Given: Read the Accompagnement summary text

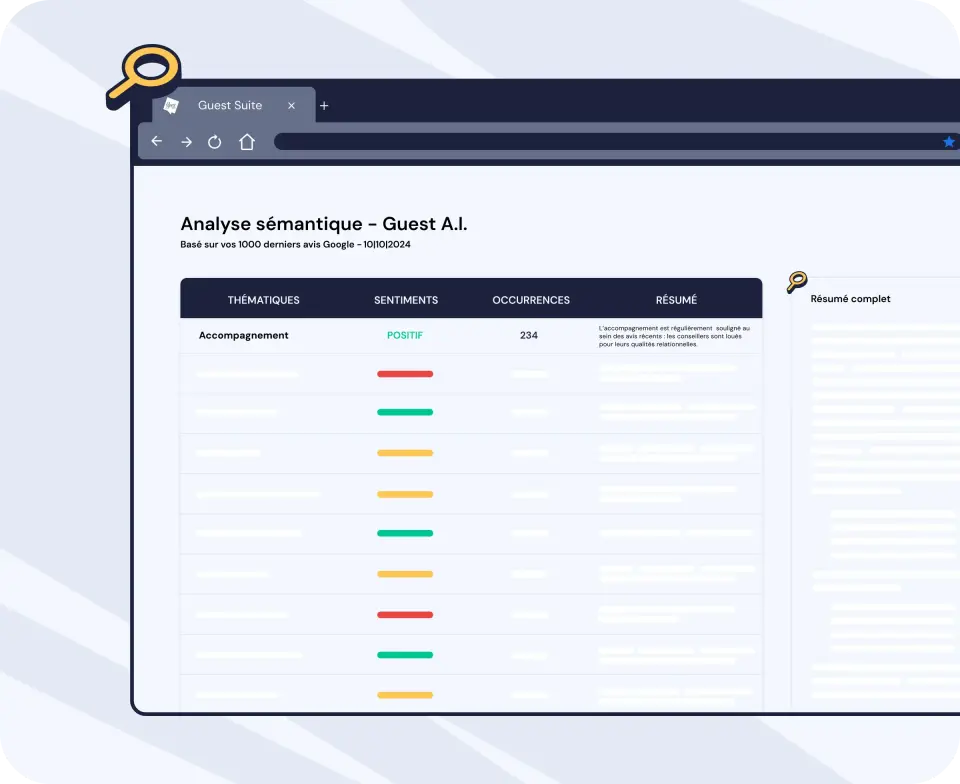Looking at the screenshot, I should [674, 336].
